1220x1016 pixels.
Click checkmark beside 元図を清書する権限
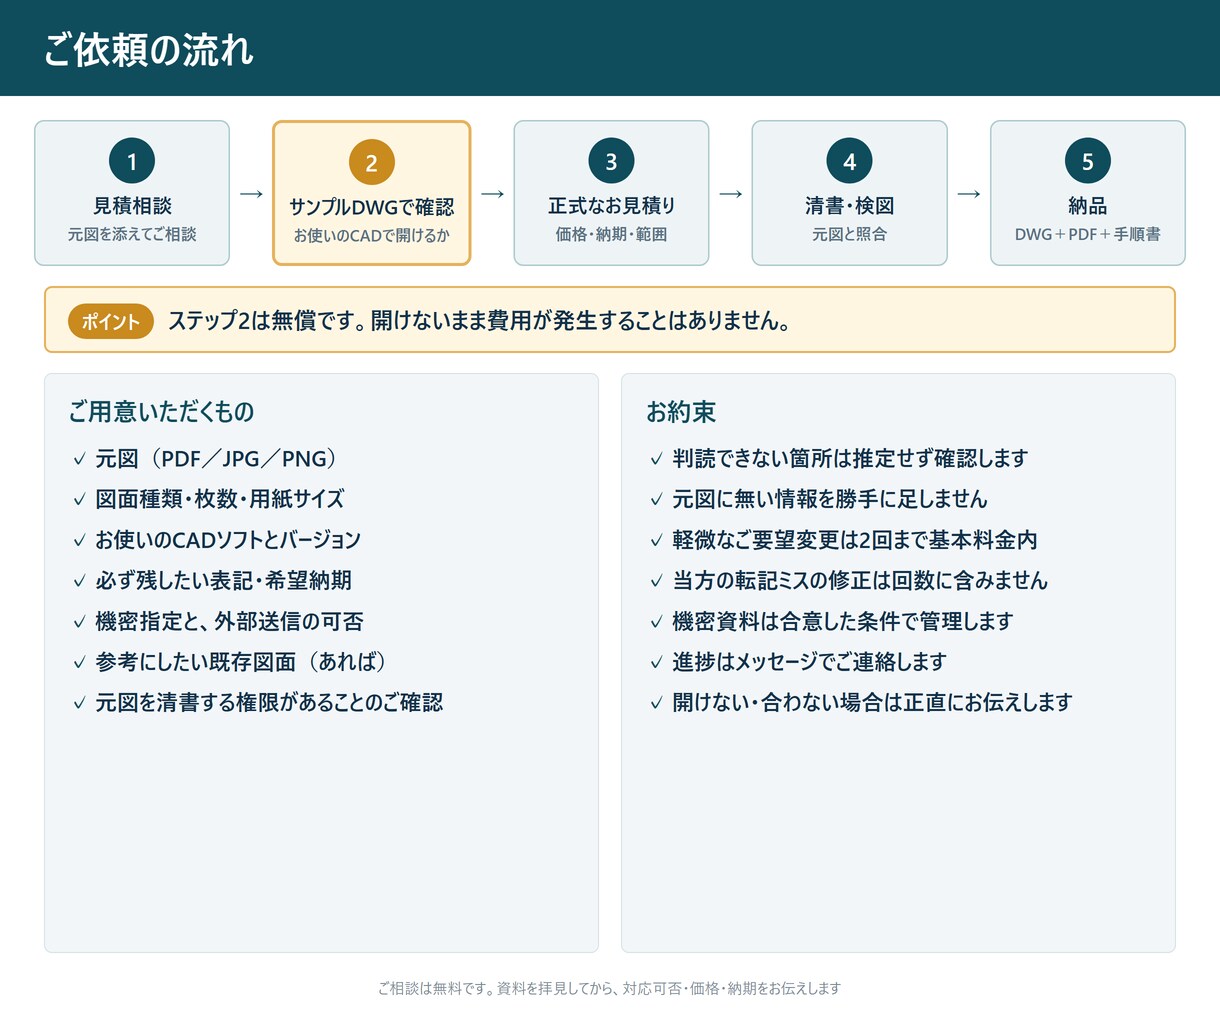[79, 703]
